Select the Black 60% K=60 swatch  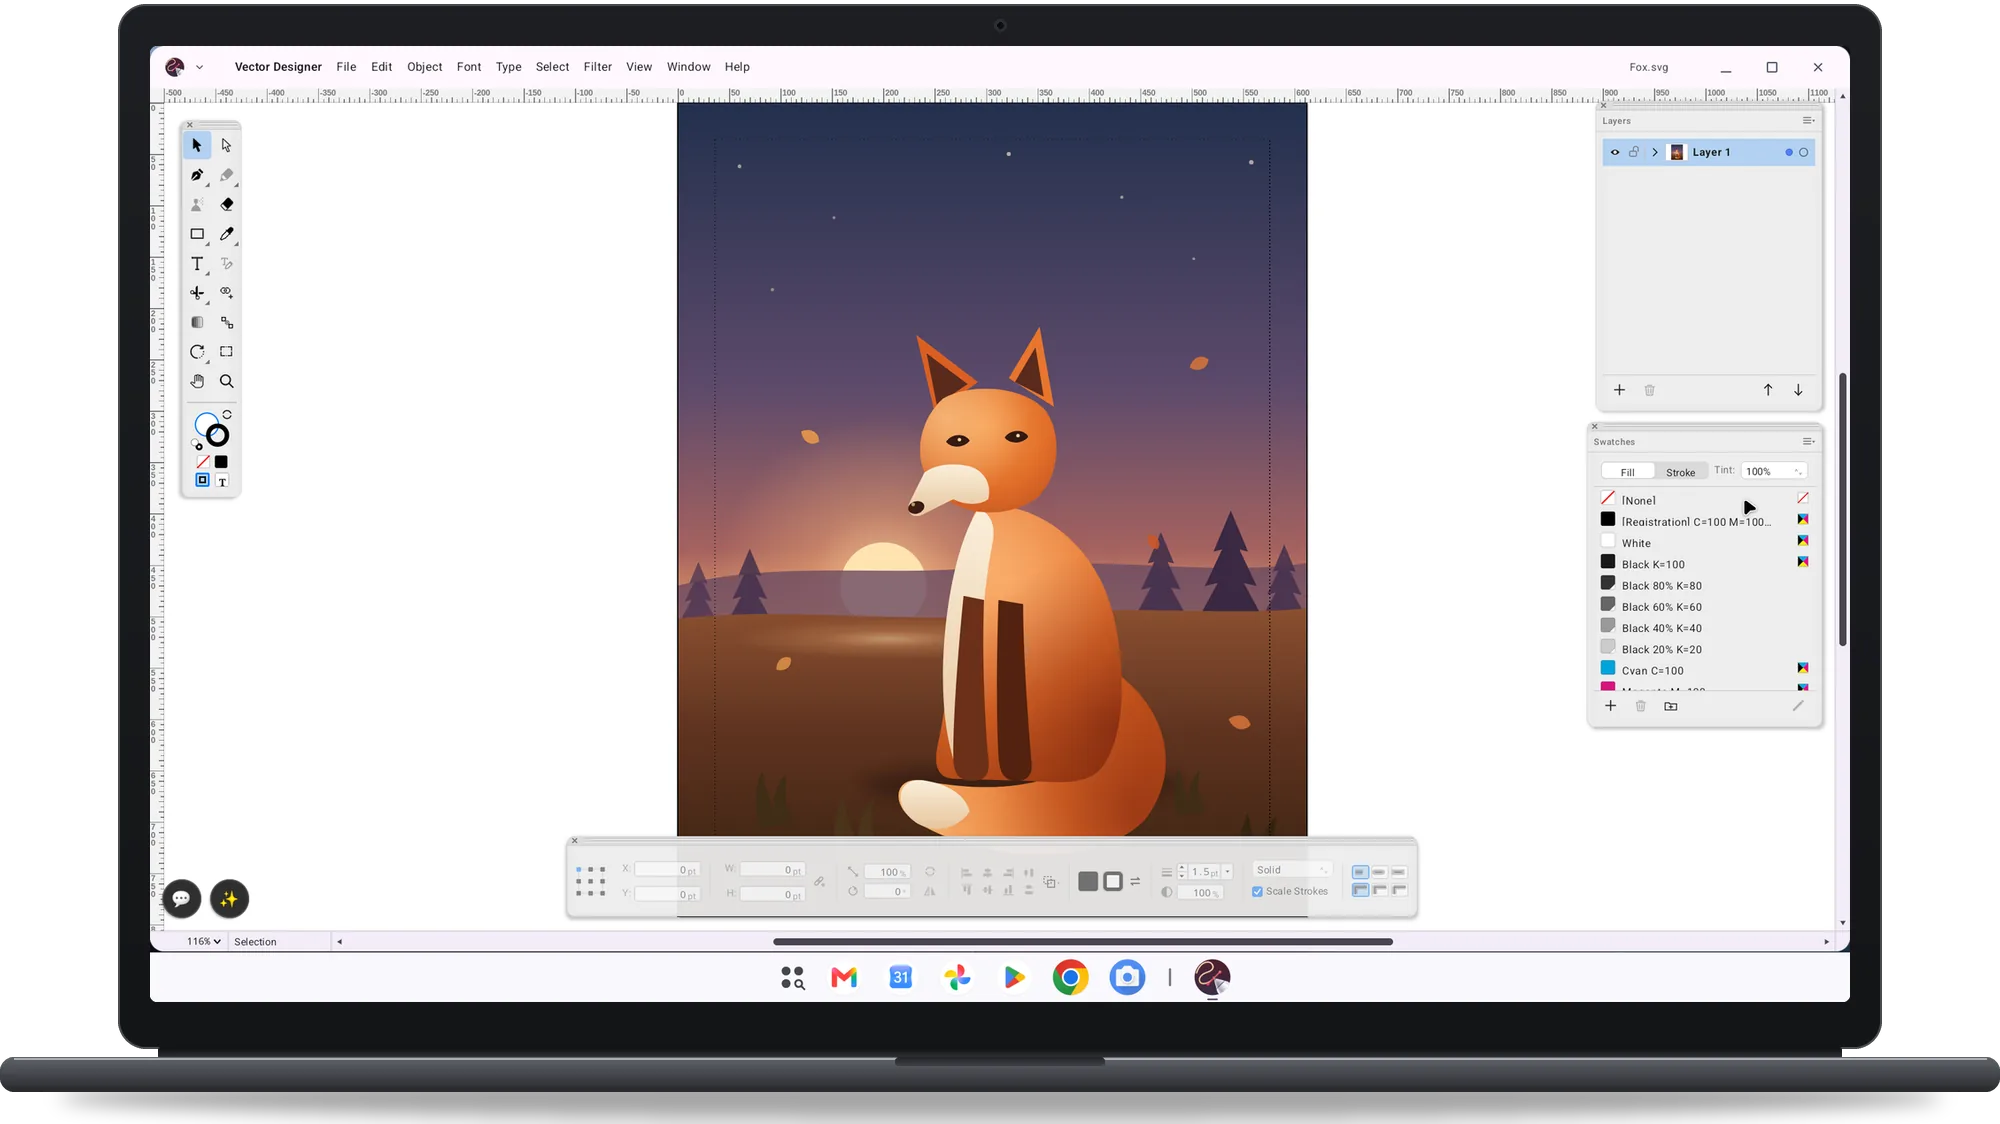coord(1704,606)
